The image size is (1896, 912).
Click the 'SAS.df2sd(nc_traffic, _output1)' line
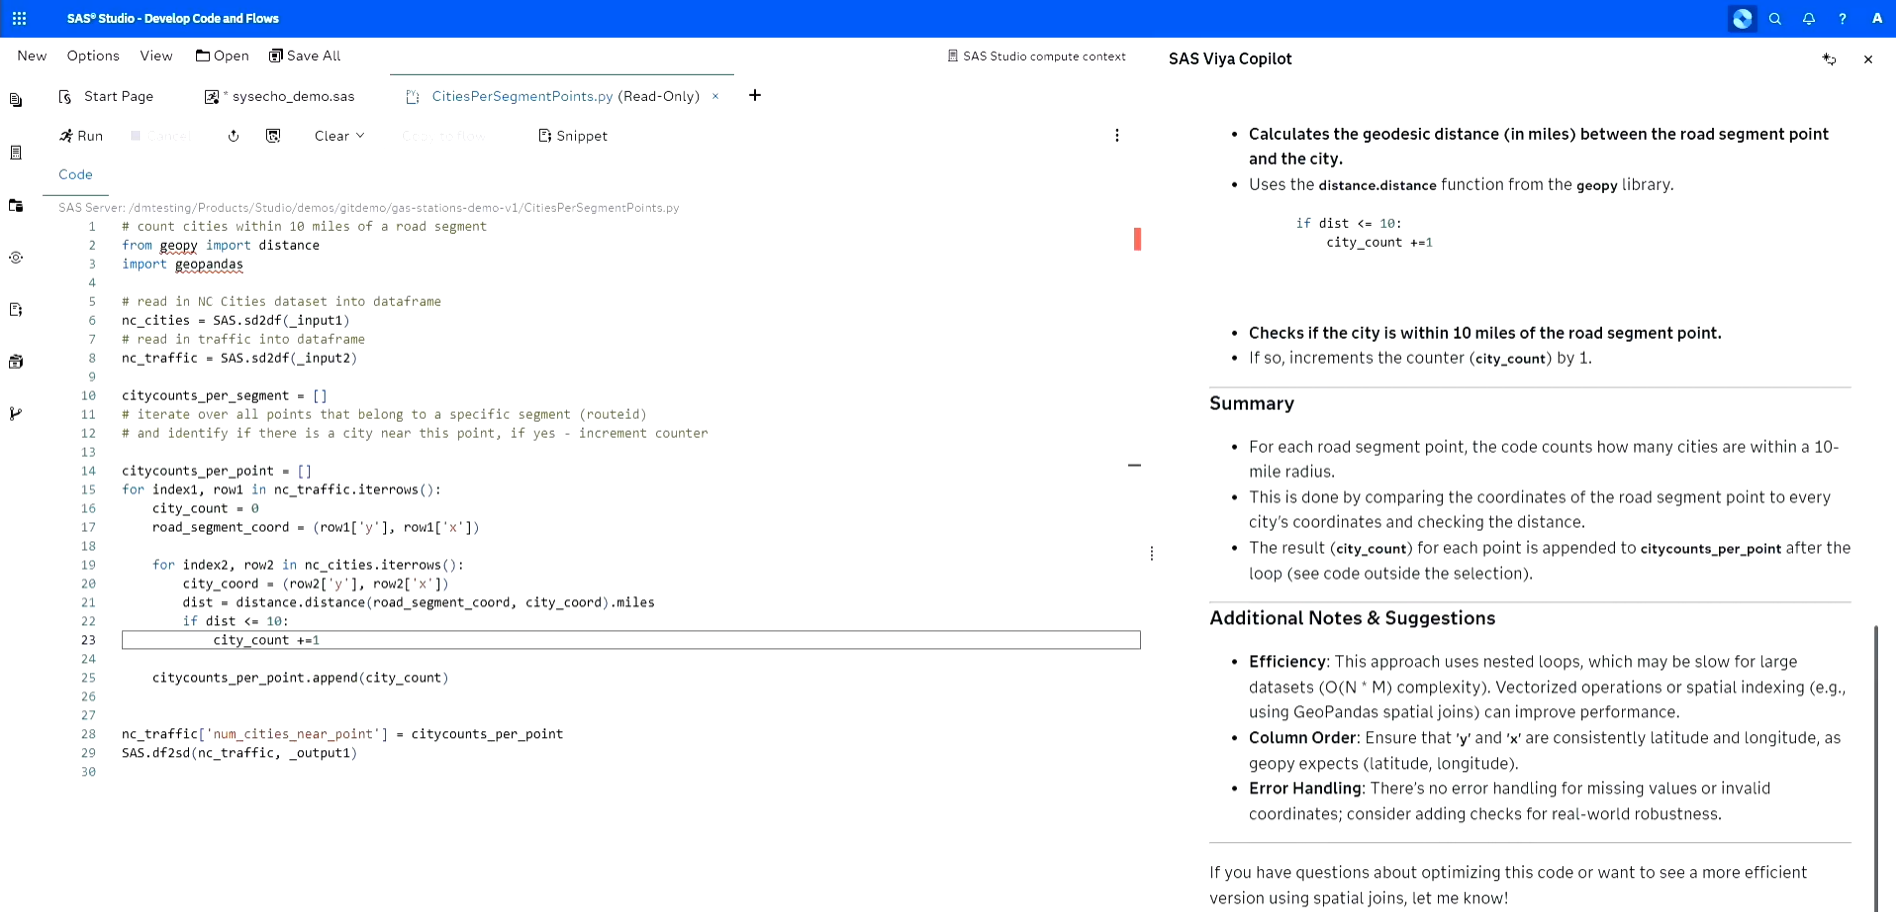pyautogui.click(x=239, y=753)
